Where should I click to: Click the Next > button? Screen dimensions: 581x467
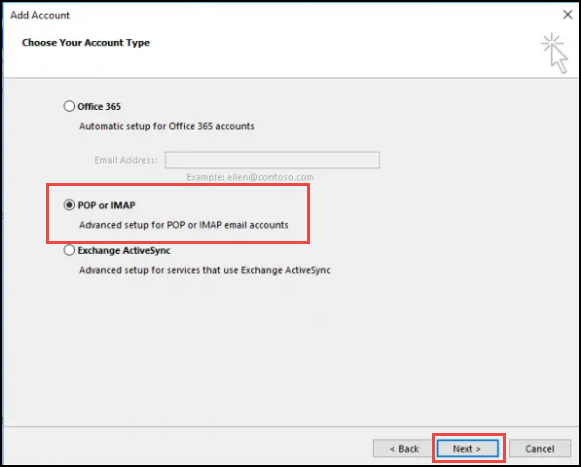click(x=467, y=449)
